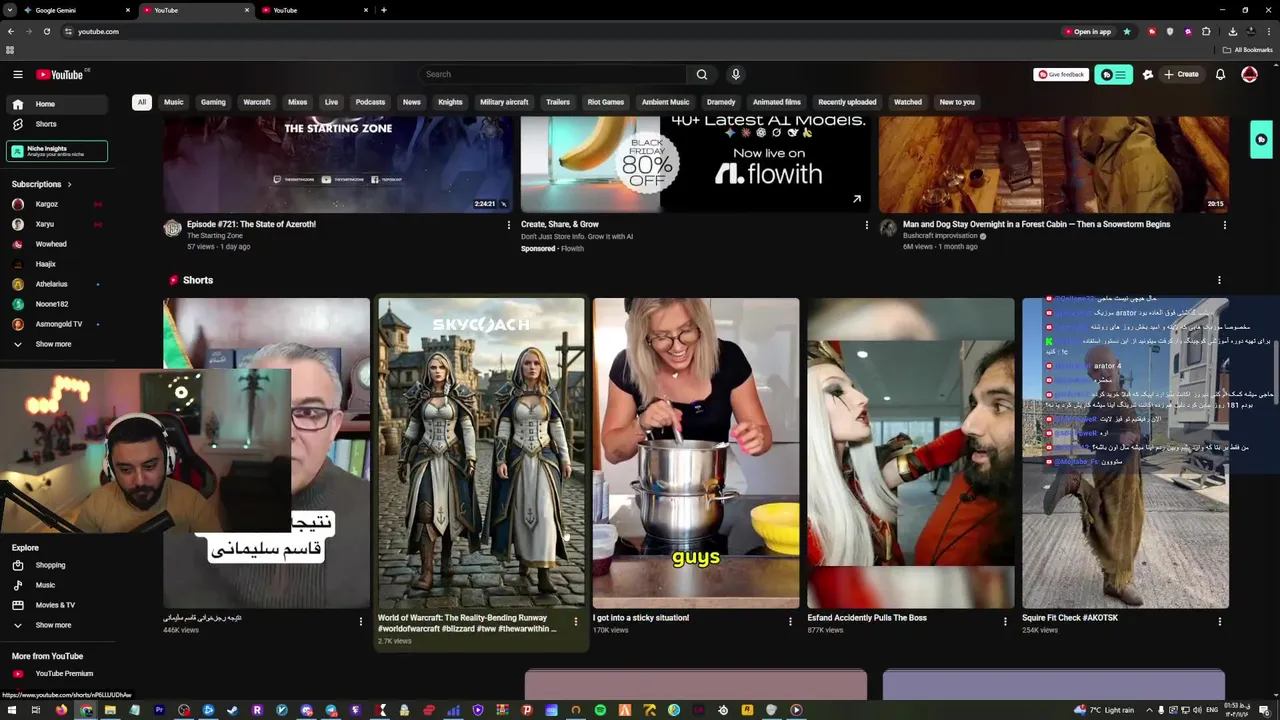Click the search magnifier button

(x=702, y=74)
